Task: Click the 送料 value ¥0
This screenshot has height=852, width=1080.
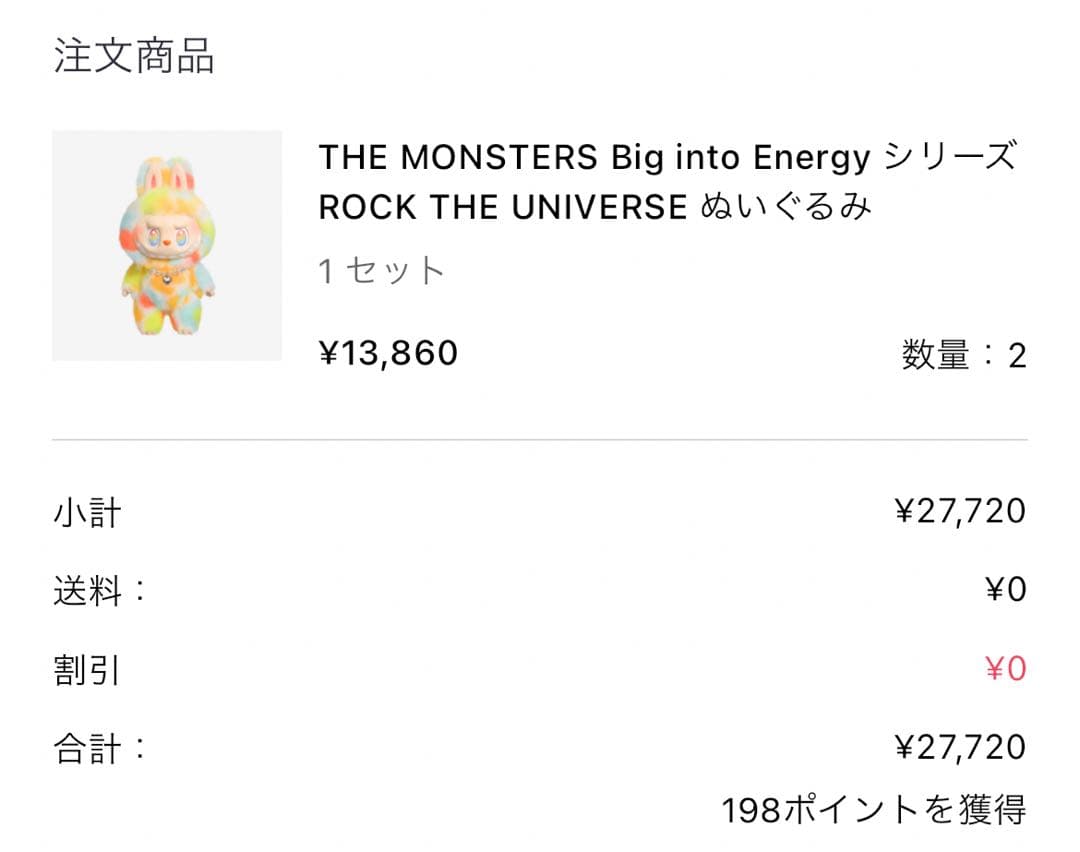Action: pos(1005,590)
